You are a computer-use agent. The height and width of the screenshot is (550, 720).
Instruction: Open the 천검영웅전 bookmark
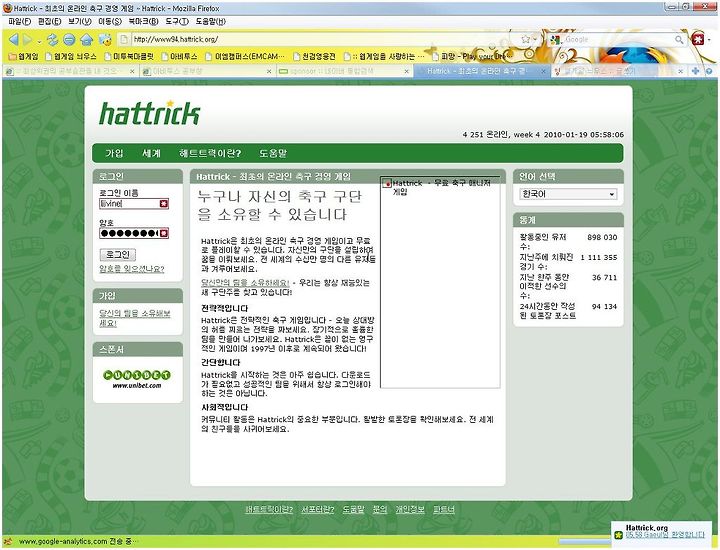[x=315, y=56]
